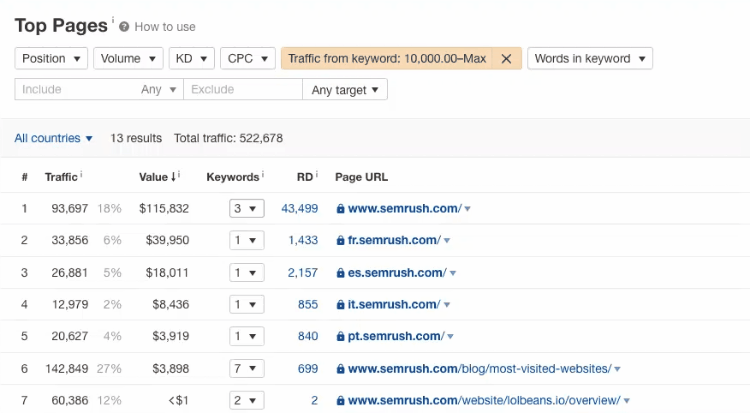Sort by the RD column header

pyautogui.click(x=305, y=177)
